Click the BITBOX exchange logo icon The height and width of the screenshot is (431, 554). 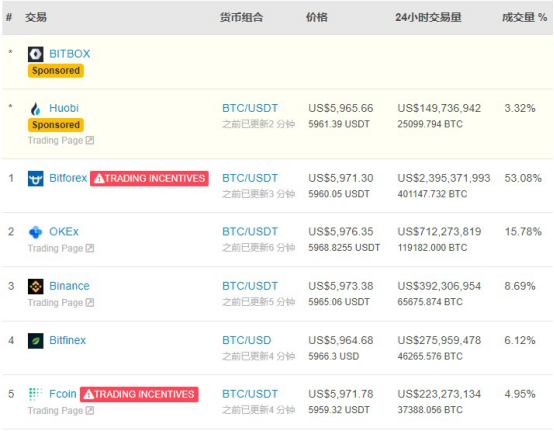[x=36, y=54]
